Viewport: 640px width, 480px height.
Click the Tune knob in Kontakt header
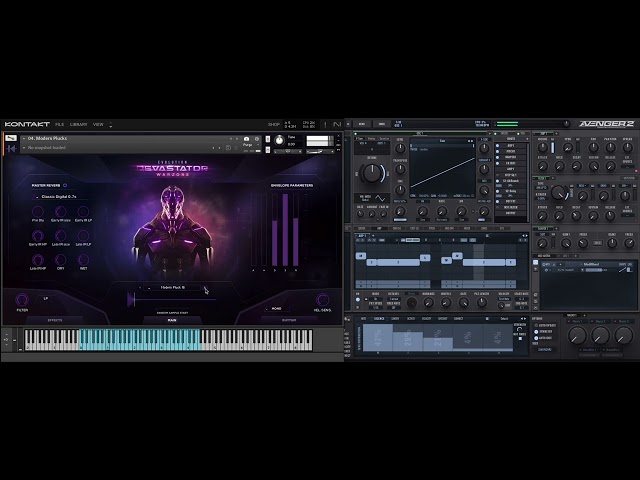[280, 140]
